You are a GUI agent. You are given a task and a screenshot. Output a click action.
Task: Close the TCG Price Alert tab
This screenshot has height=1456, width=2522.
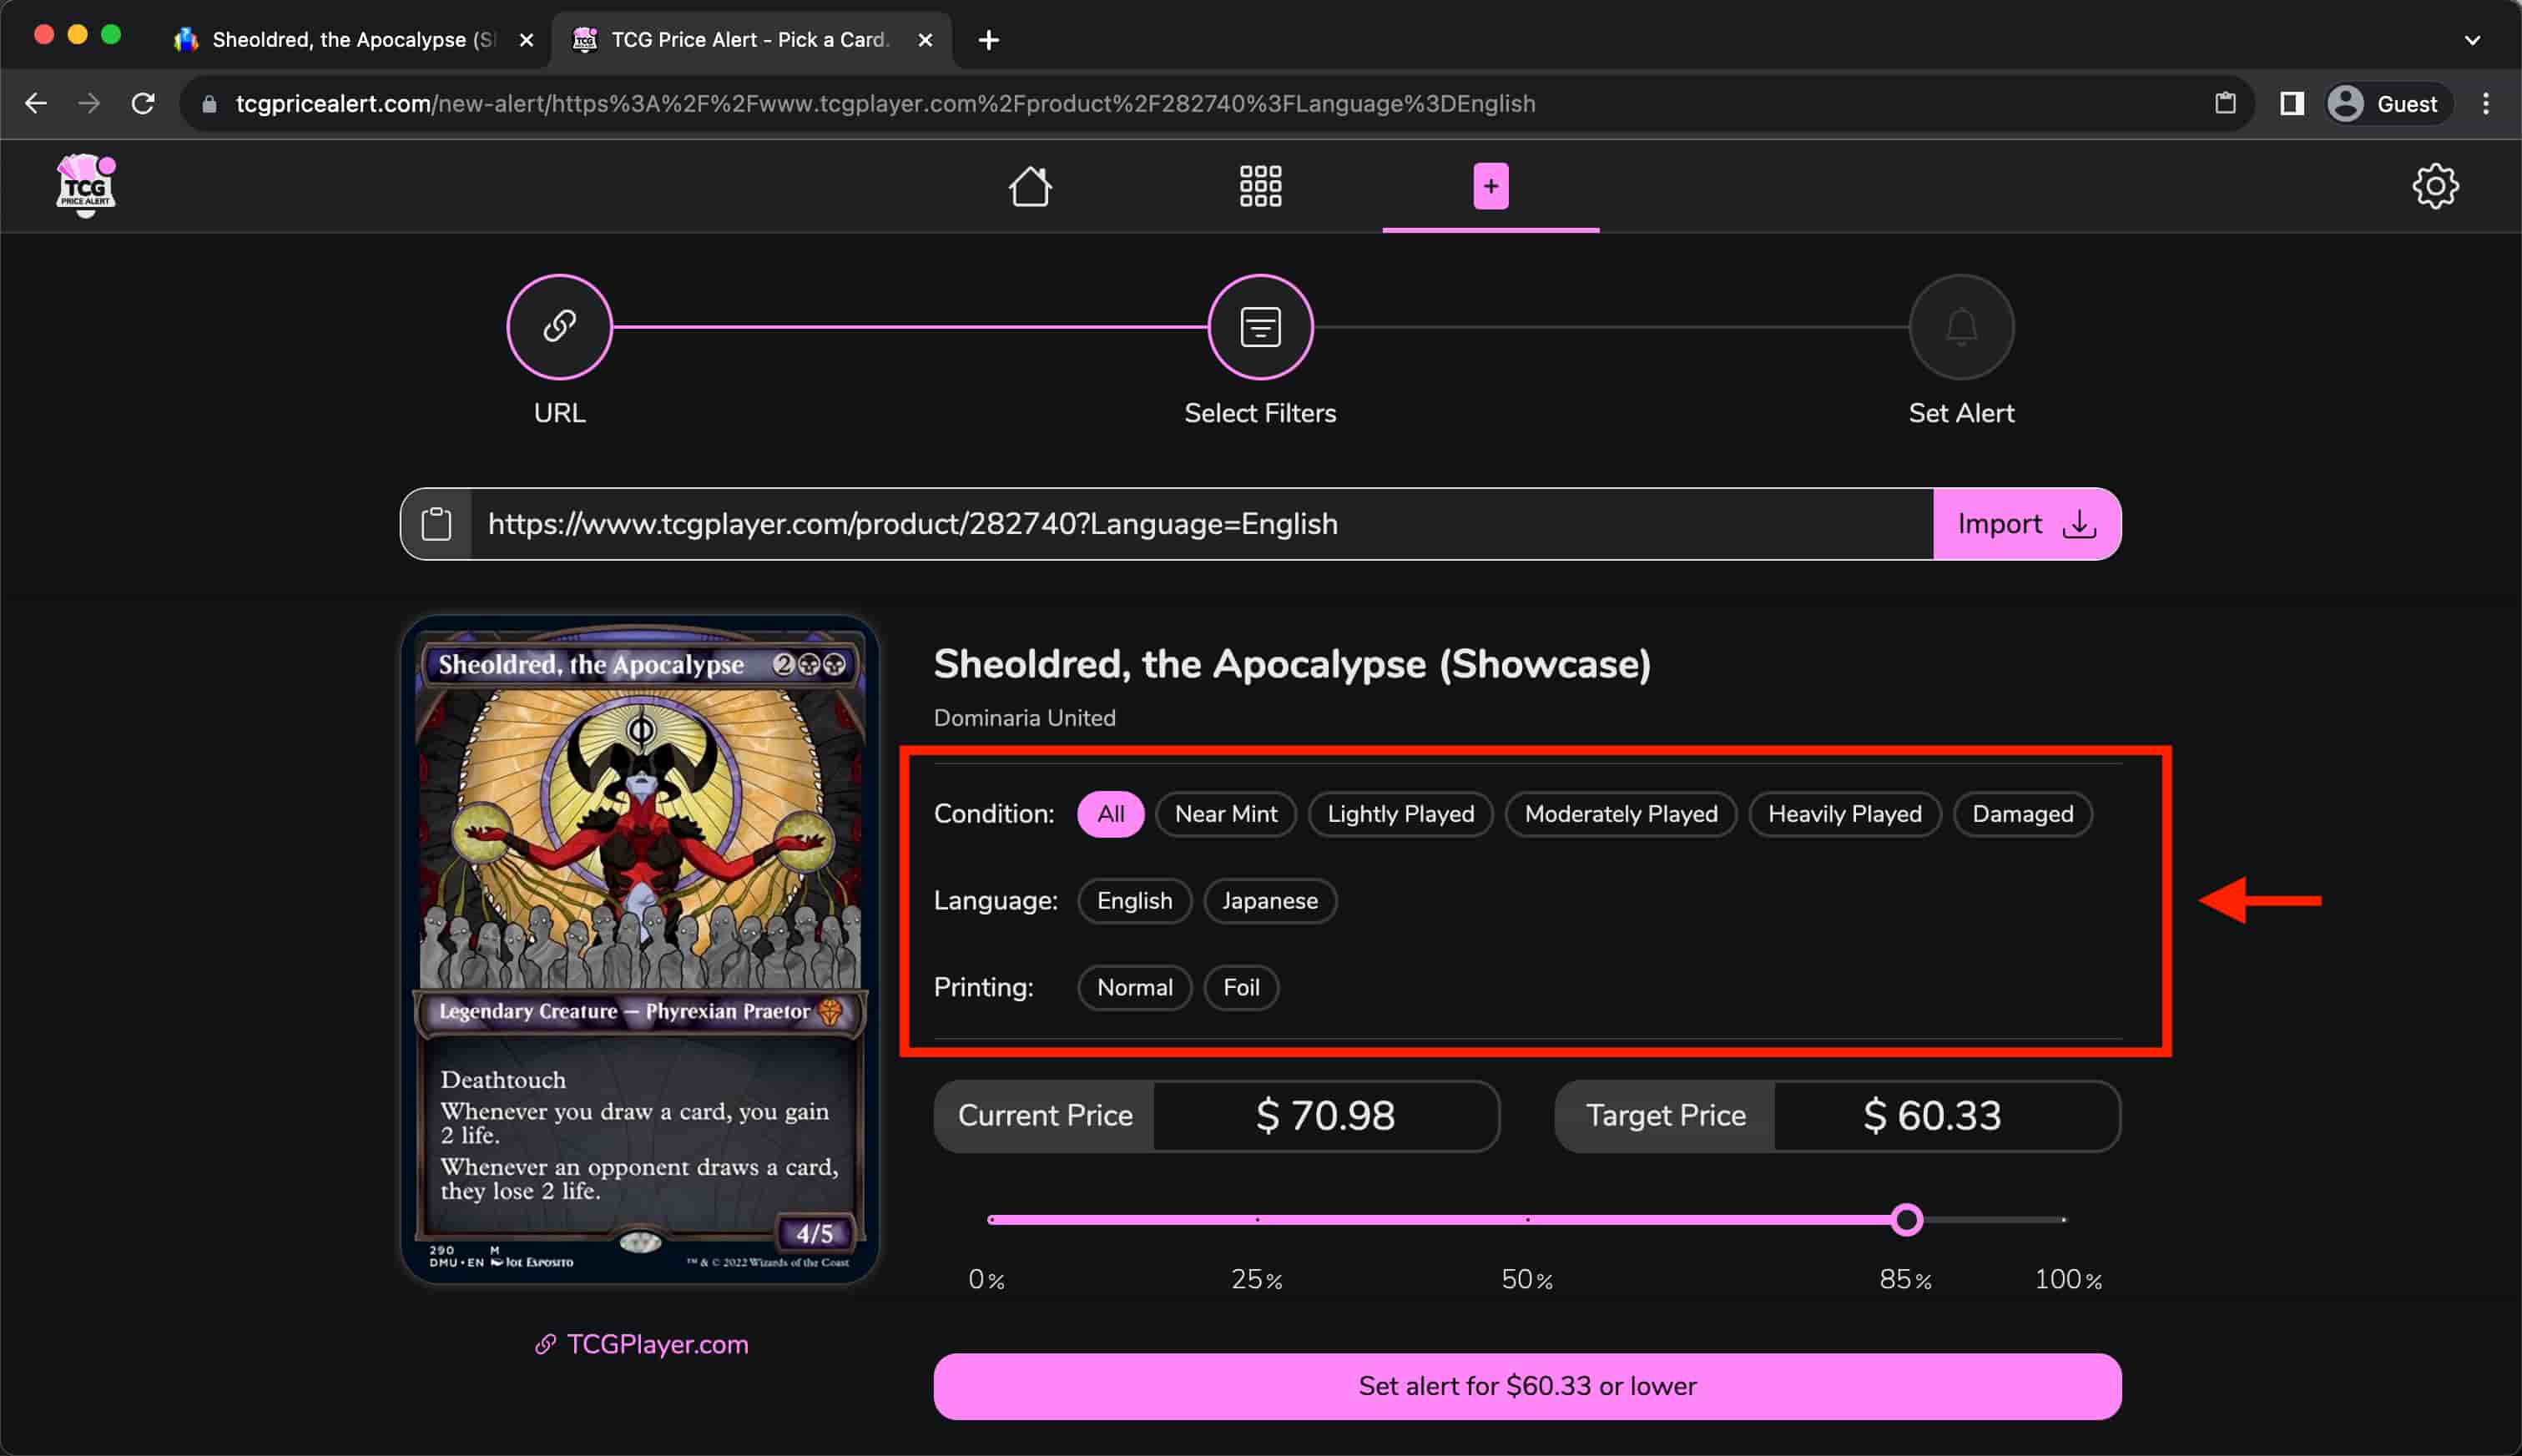click(925, 40)
